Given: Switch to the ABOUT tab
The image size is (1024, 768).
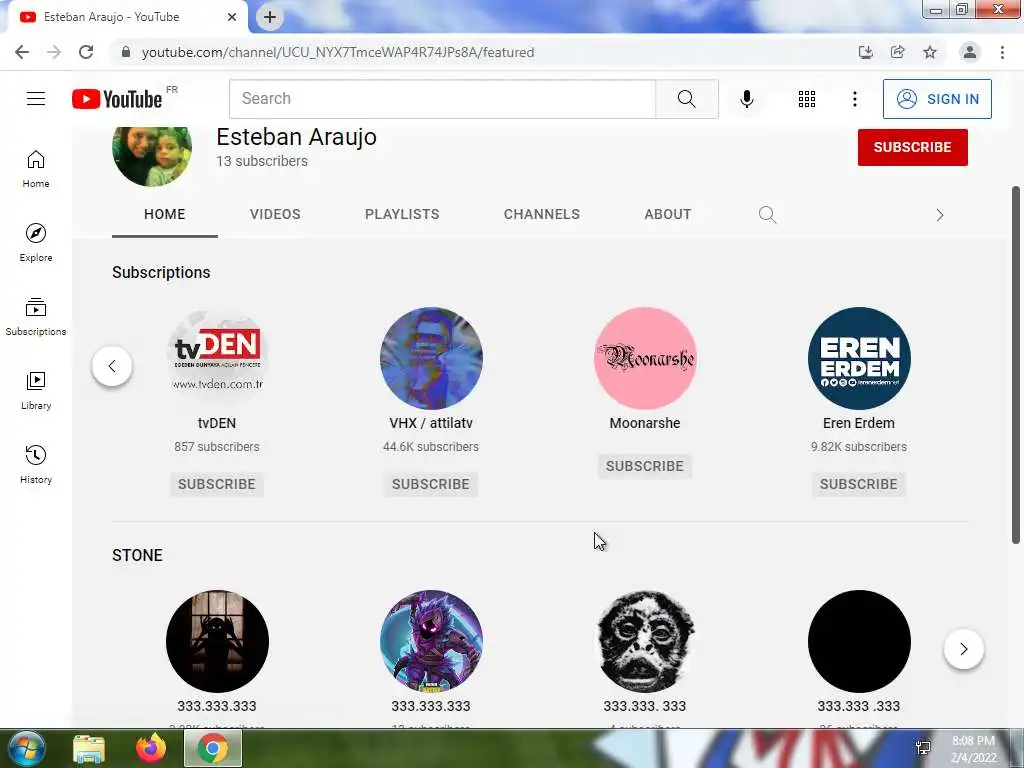Looking at the screenshot, I should 667,214.
